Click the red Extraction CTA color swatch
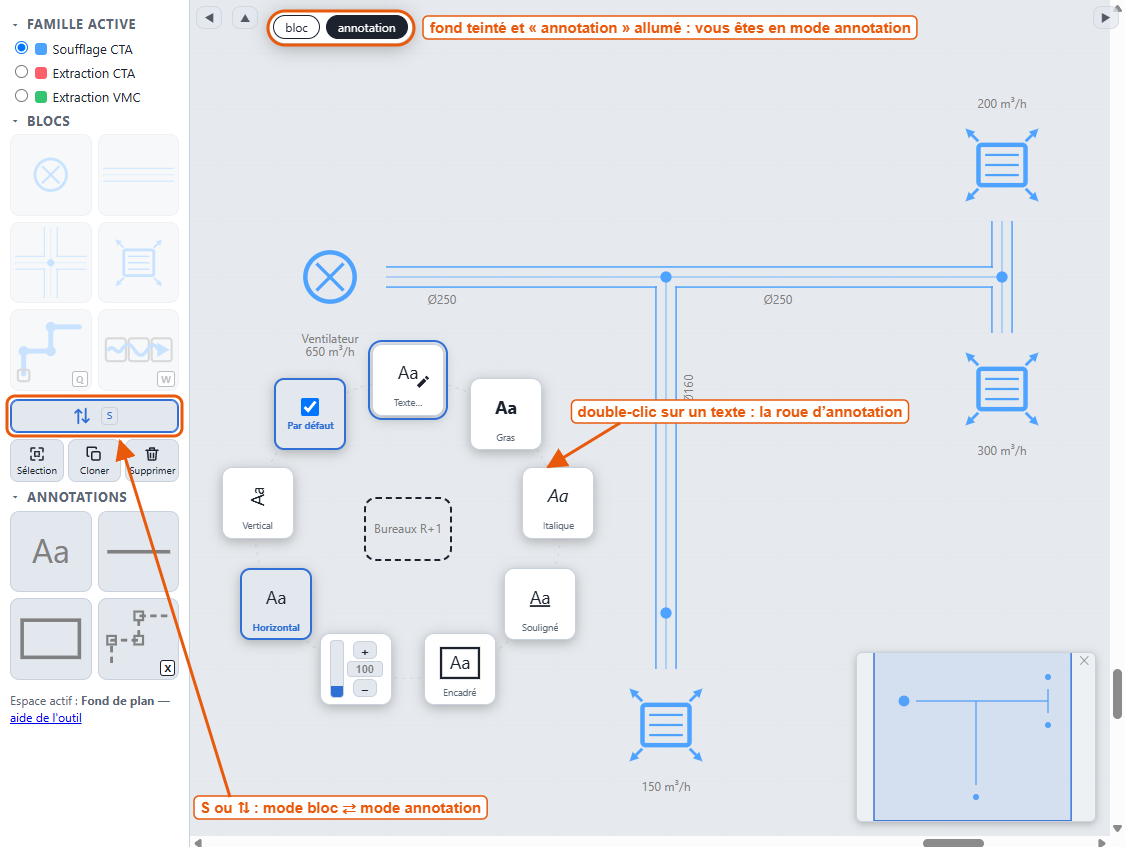 [41, 73]
